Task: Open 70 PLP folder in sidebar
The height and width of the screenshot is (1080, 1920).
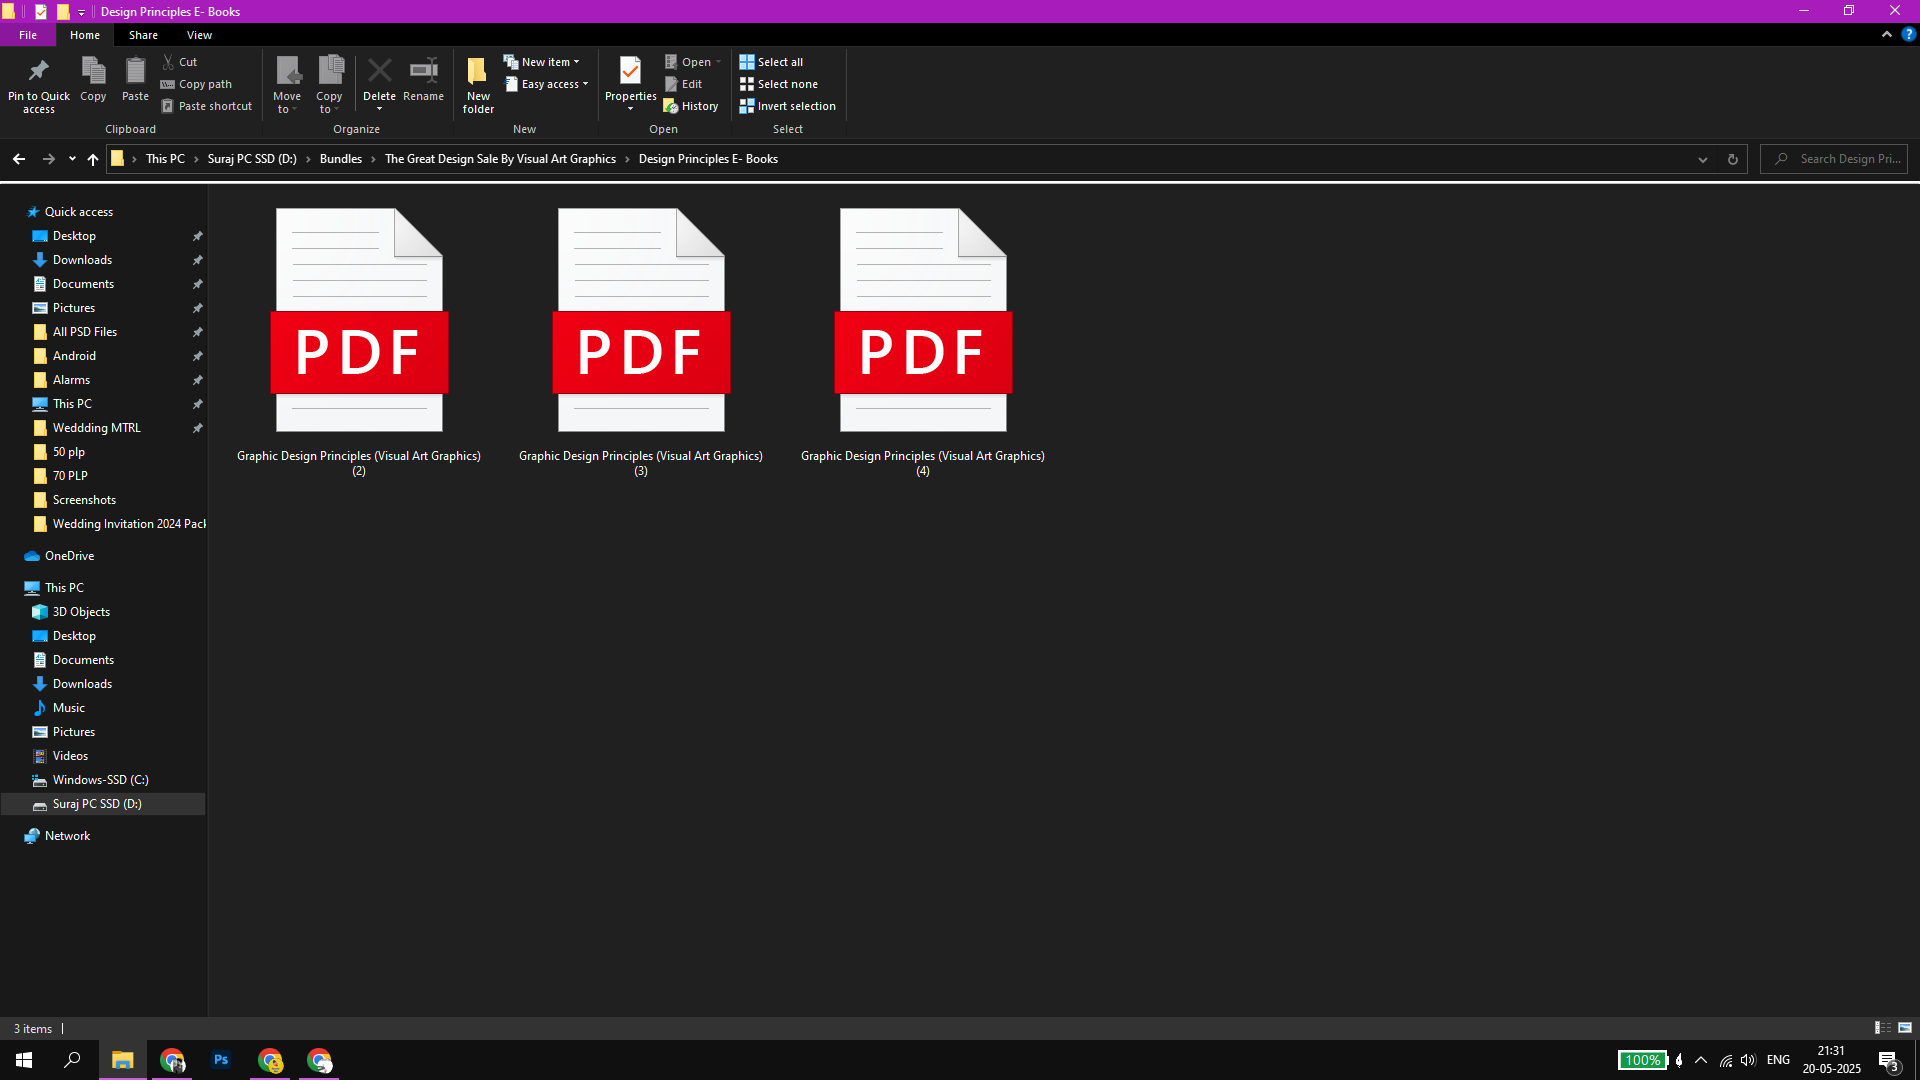Action: coord(70,476)
